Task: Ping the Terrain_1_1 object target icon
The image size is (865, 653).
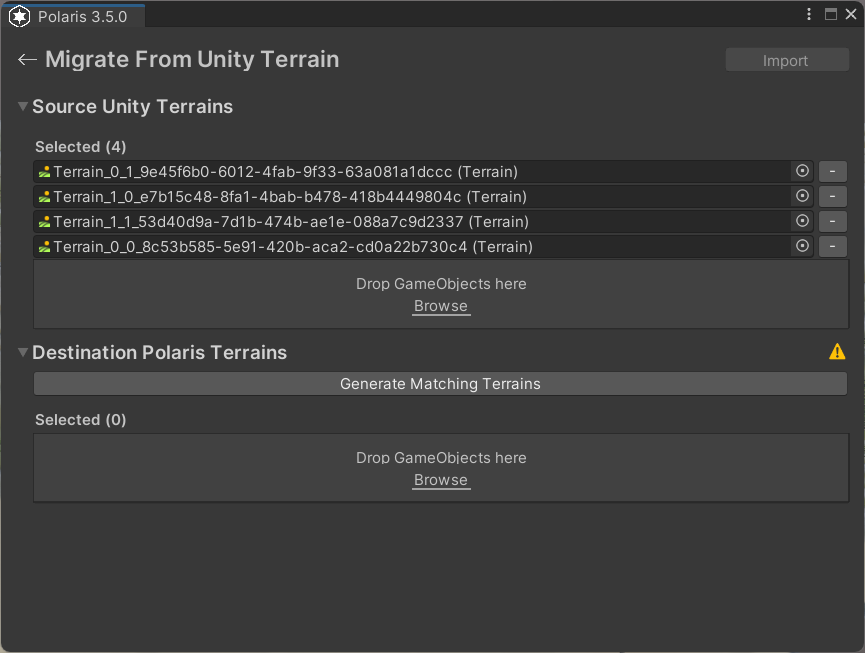Action: (802, 221)
